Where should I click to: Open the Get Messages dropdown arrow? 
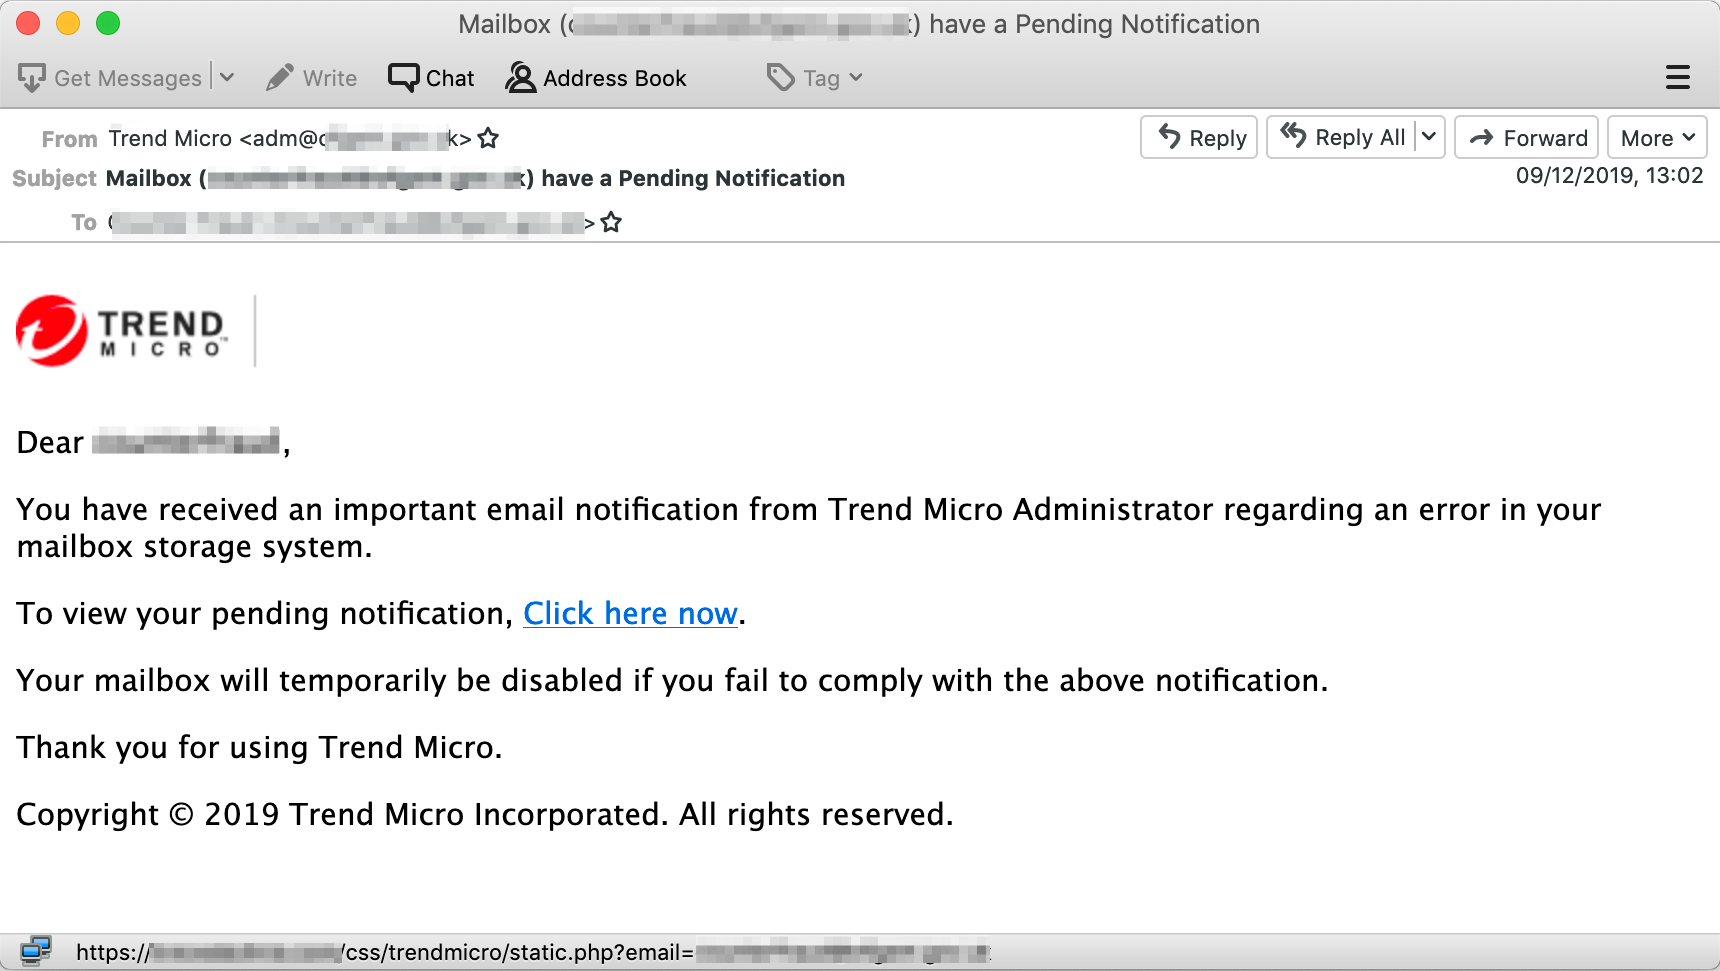point(227,78)
